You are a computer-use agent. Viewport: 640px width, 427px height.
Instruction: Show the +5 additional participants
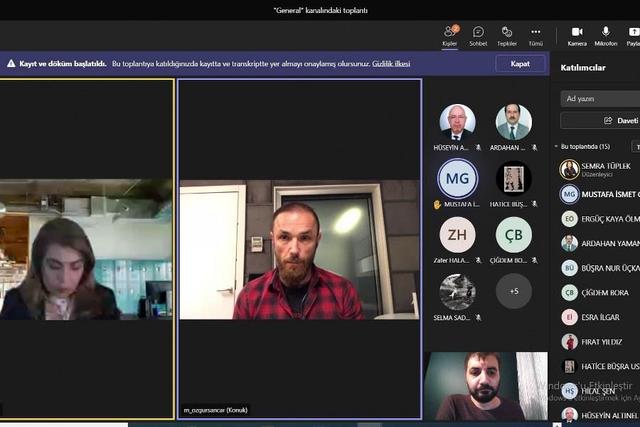(513, 291)
